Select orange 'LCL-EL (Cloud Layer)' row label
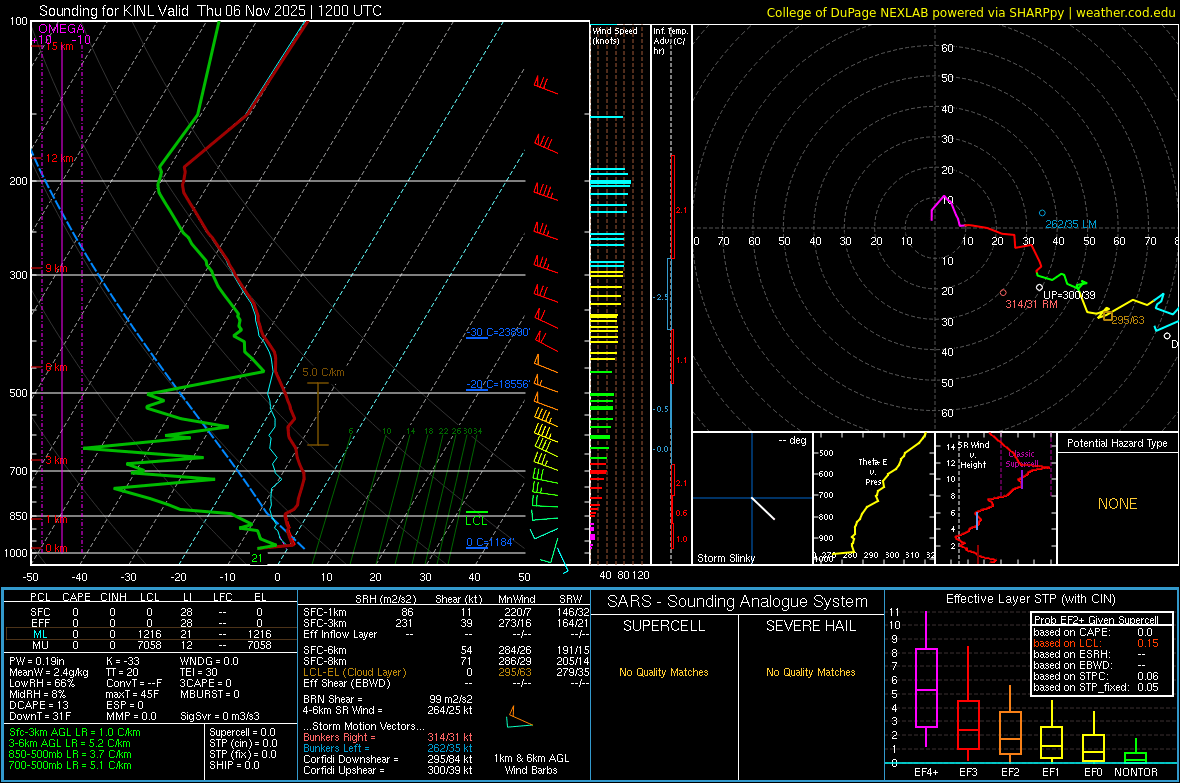This screenshot has width=1180, height=783. point(354,672)
